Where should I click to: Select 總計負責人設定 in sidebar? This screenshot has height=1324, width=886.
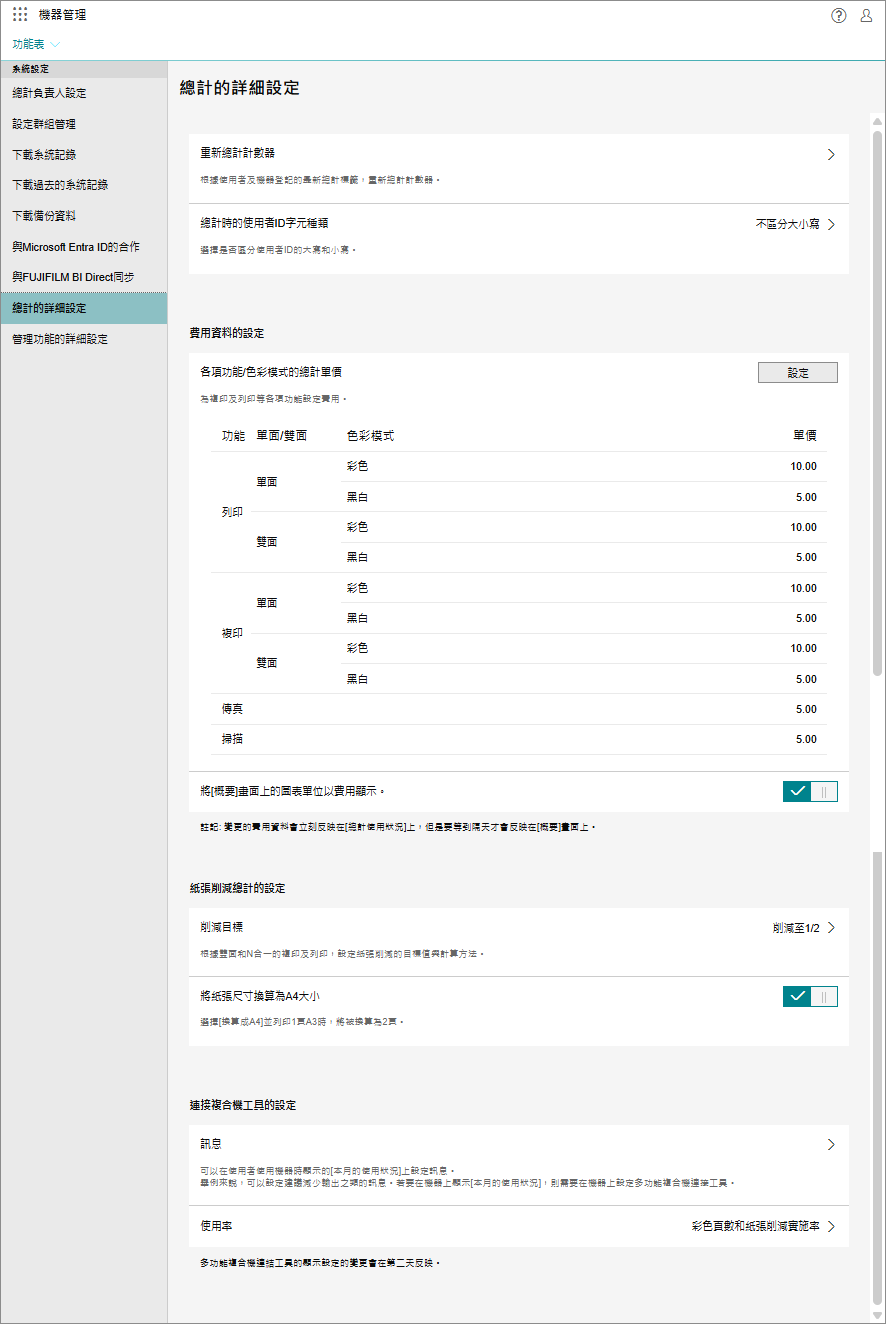(50, 93)
